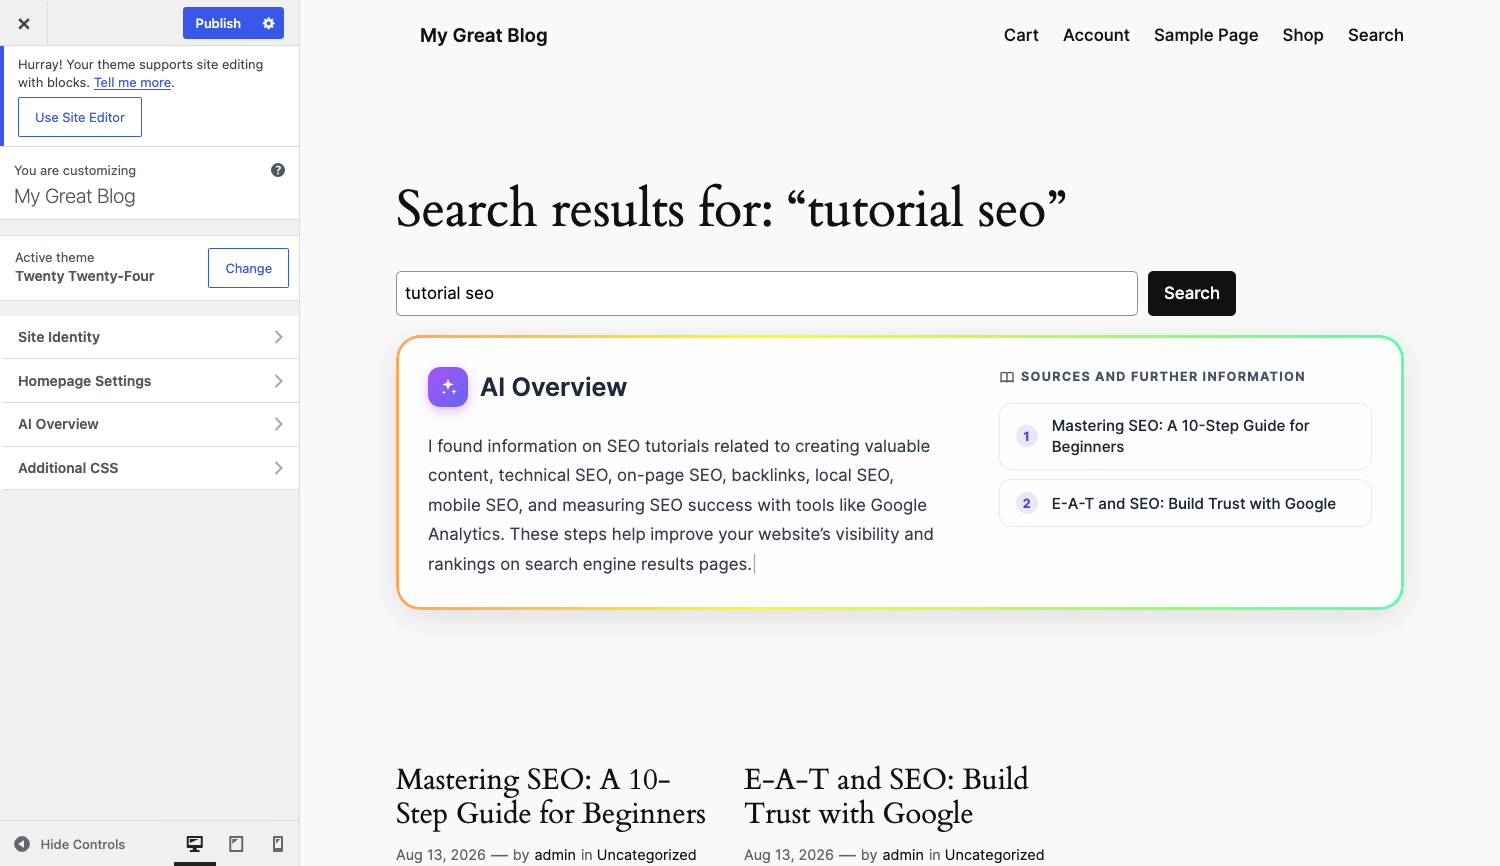
Task: Expand the Homepage Settings section
Action: click(150, 381)
